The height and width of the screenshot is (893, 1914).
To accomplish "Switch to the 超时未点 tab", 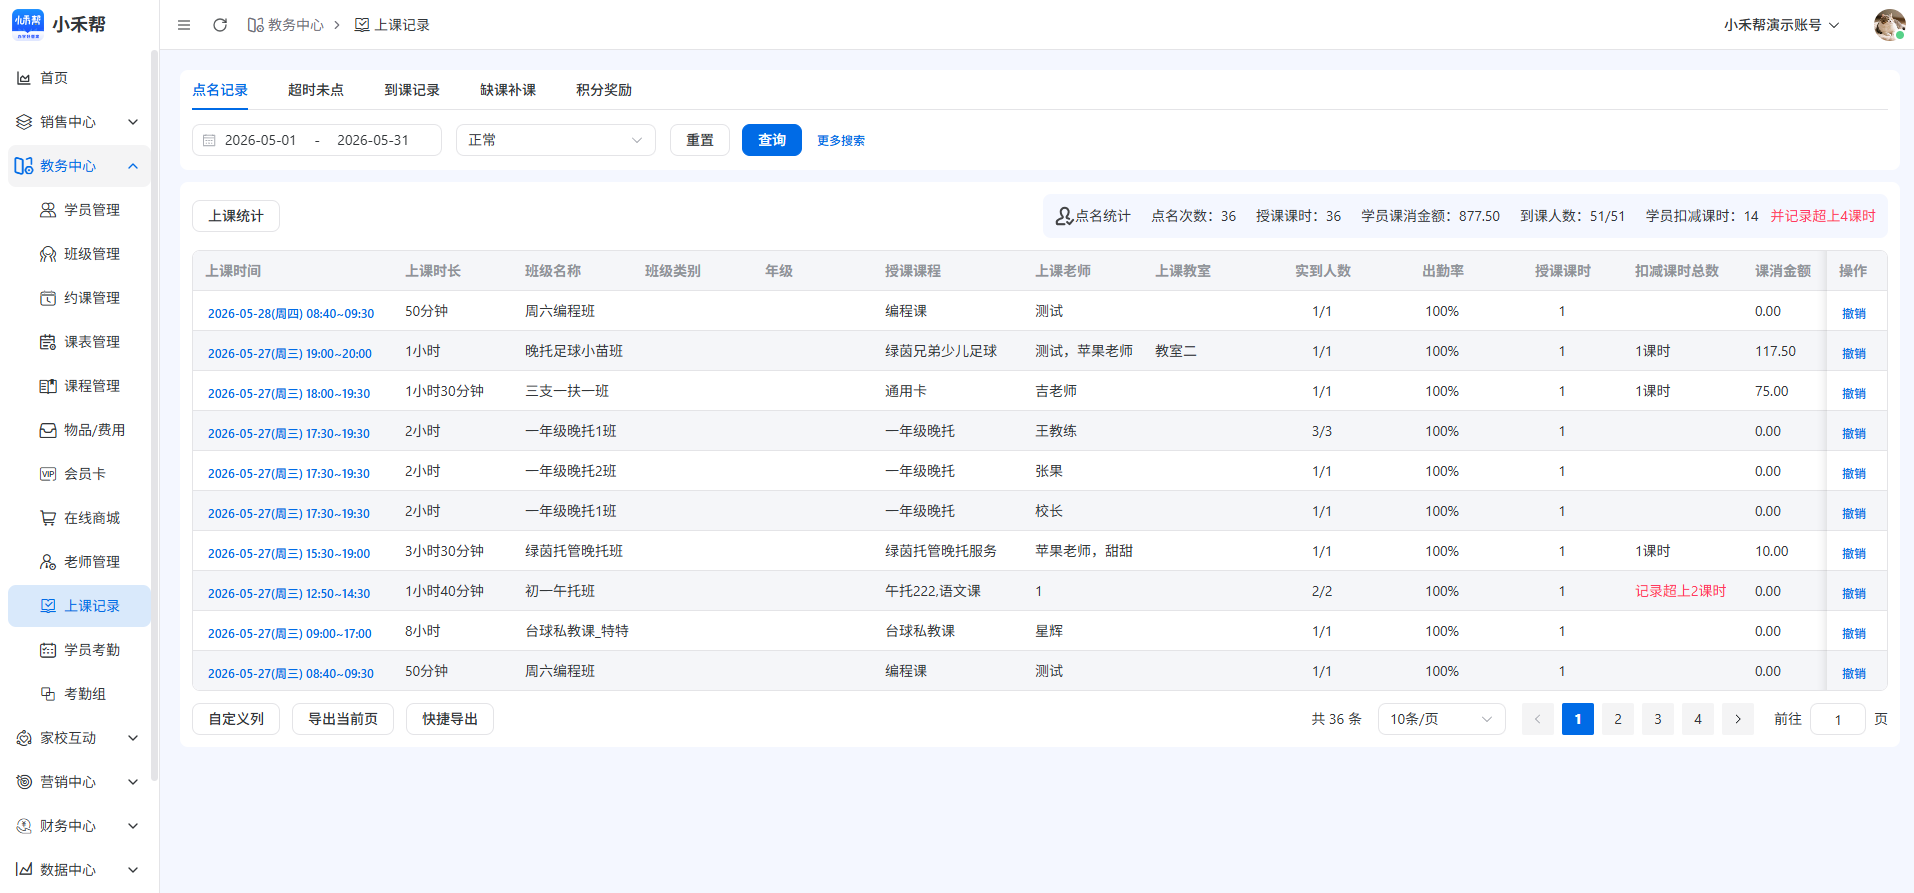I will click(316, 90).
